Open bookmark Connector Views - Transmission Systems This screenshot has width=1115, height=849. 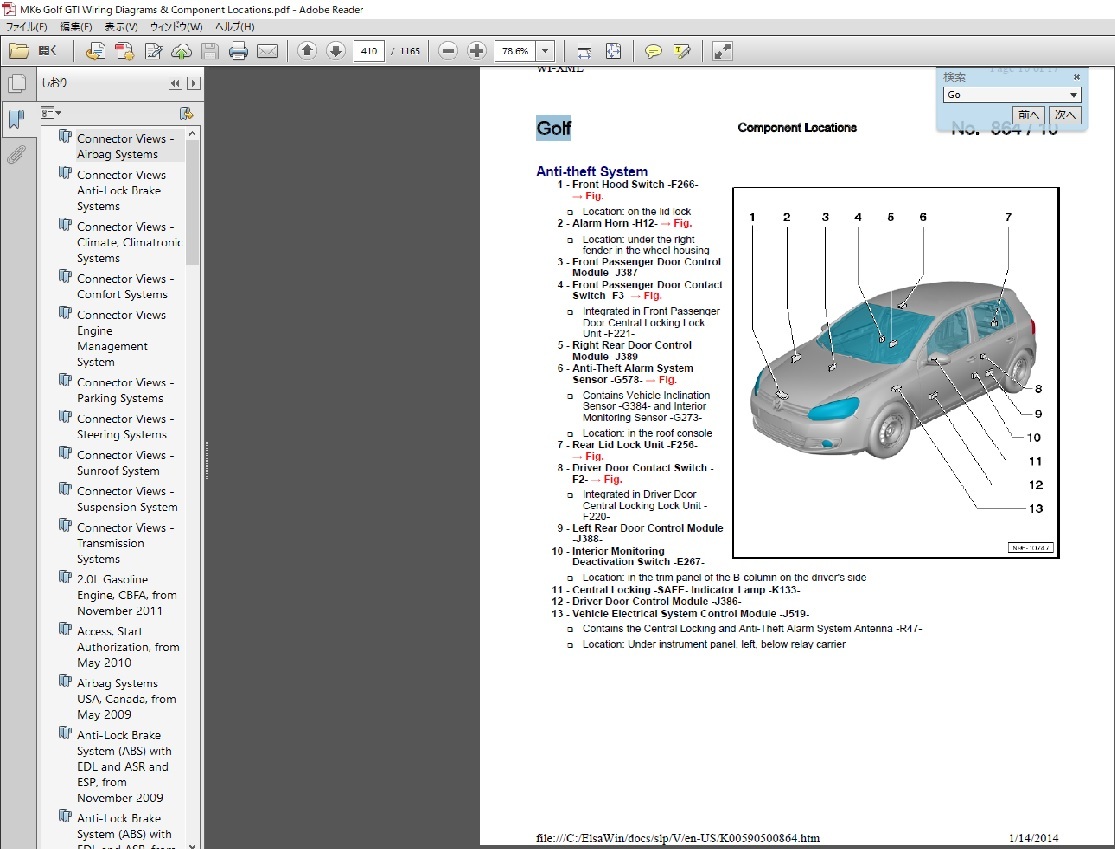126,543
